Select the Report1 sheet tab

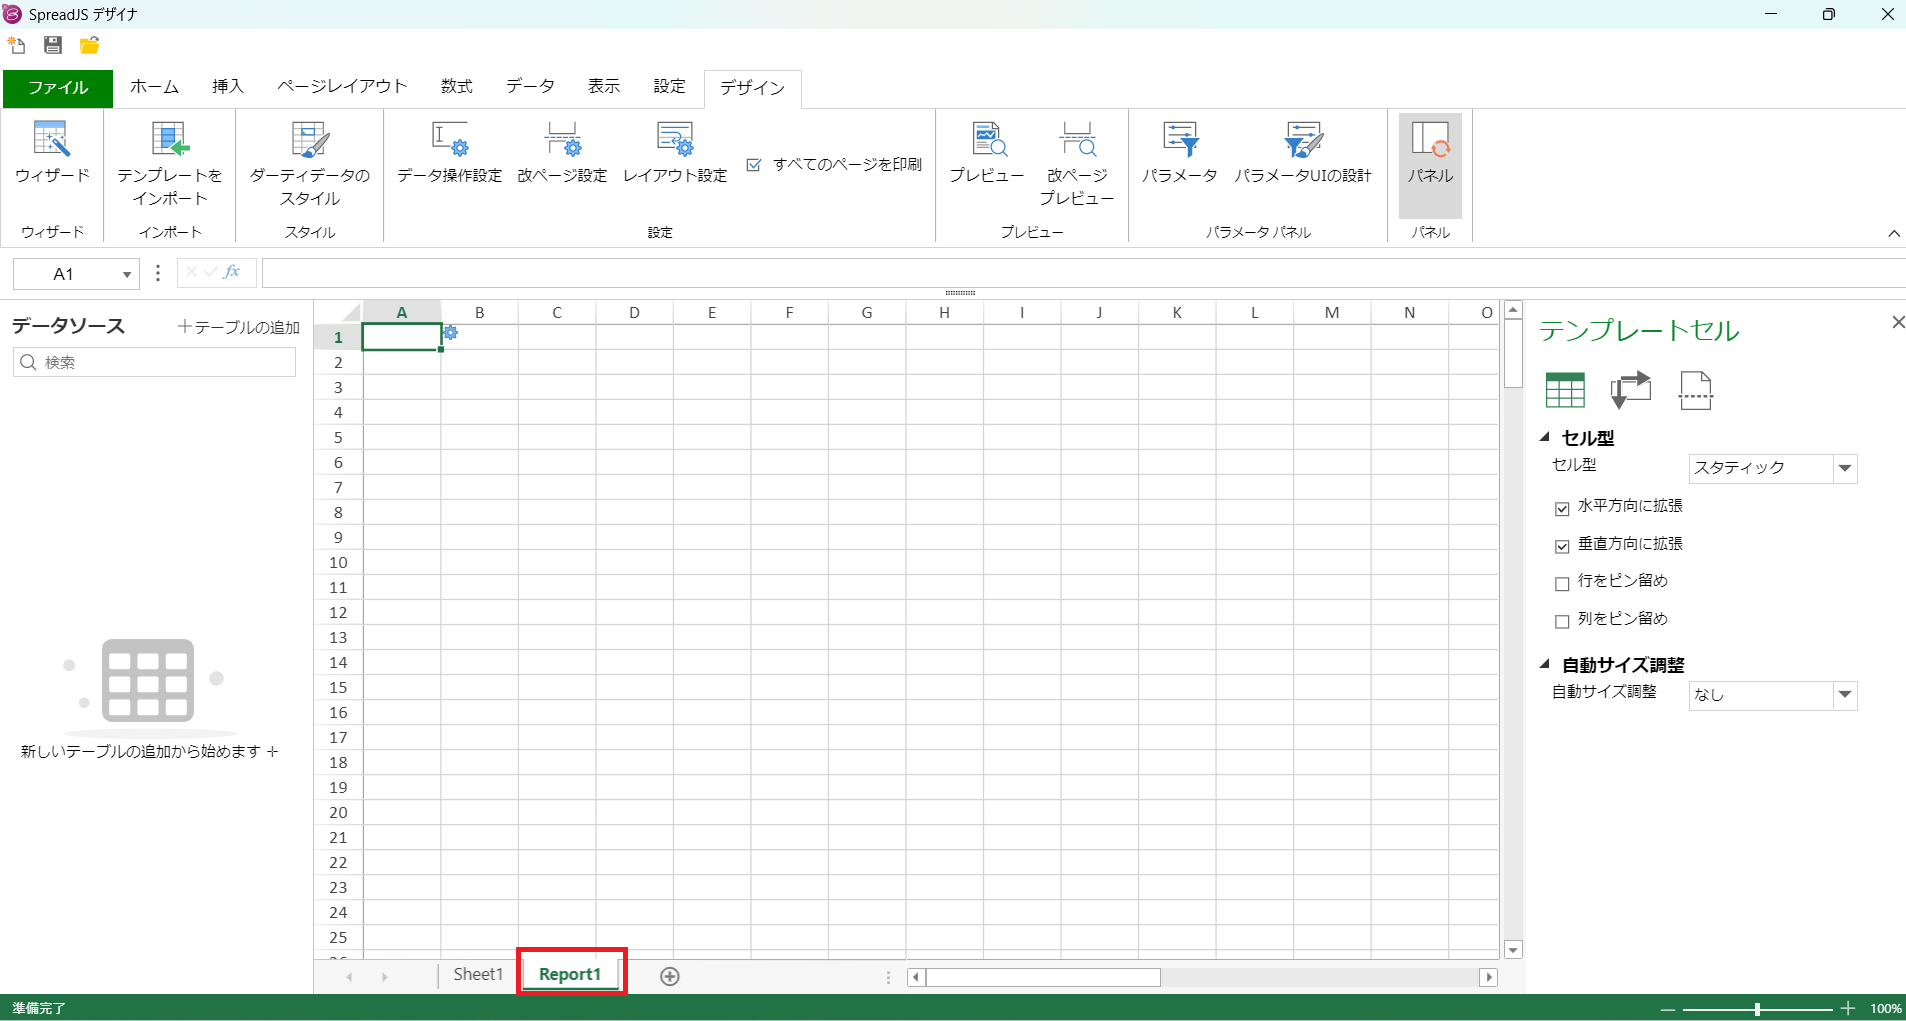[x=570, y=974]
